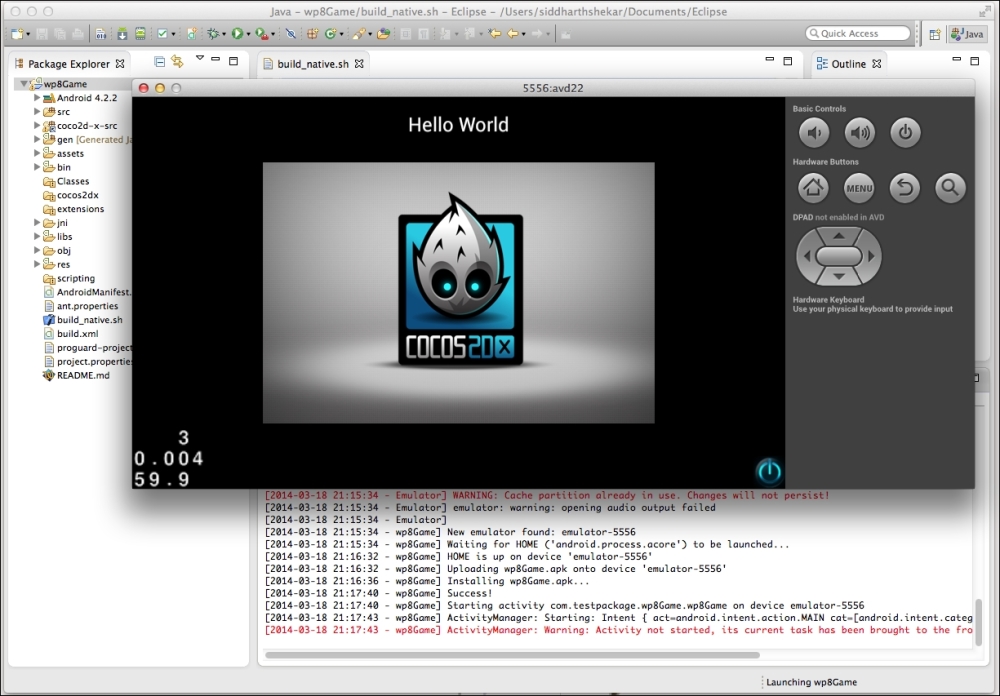Click the New Android XML file icon

tap(192, 34)
